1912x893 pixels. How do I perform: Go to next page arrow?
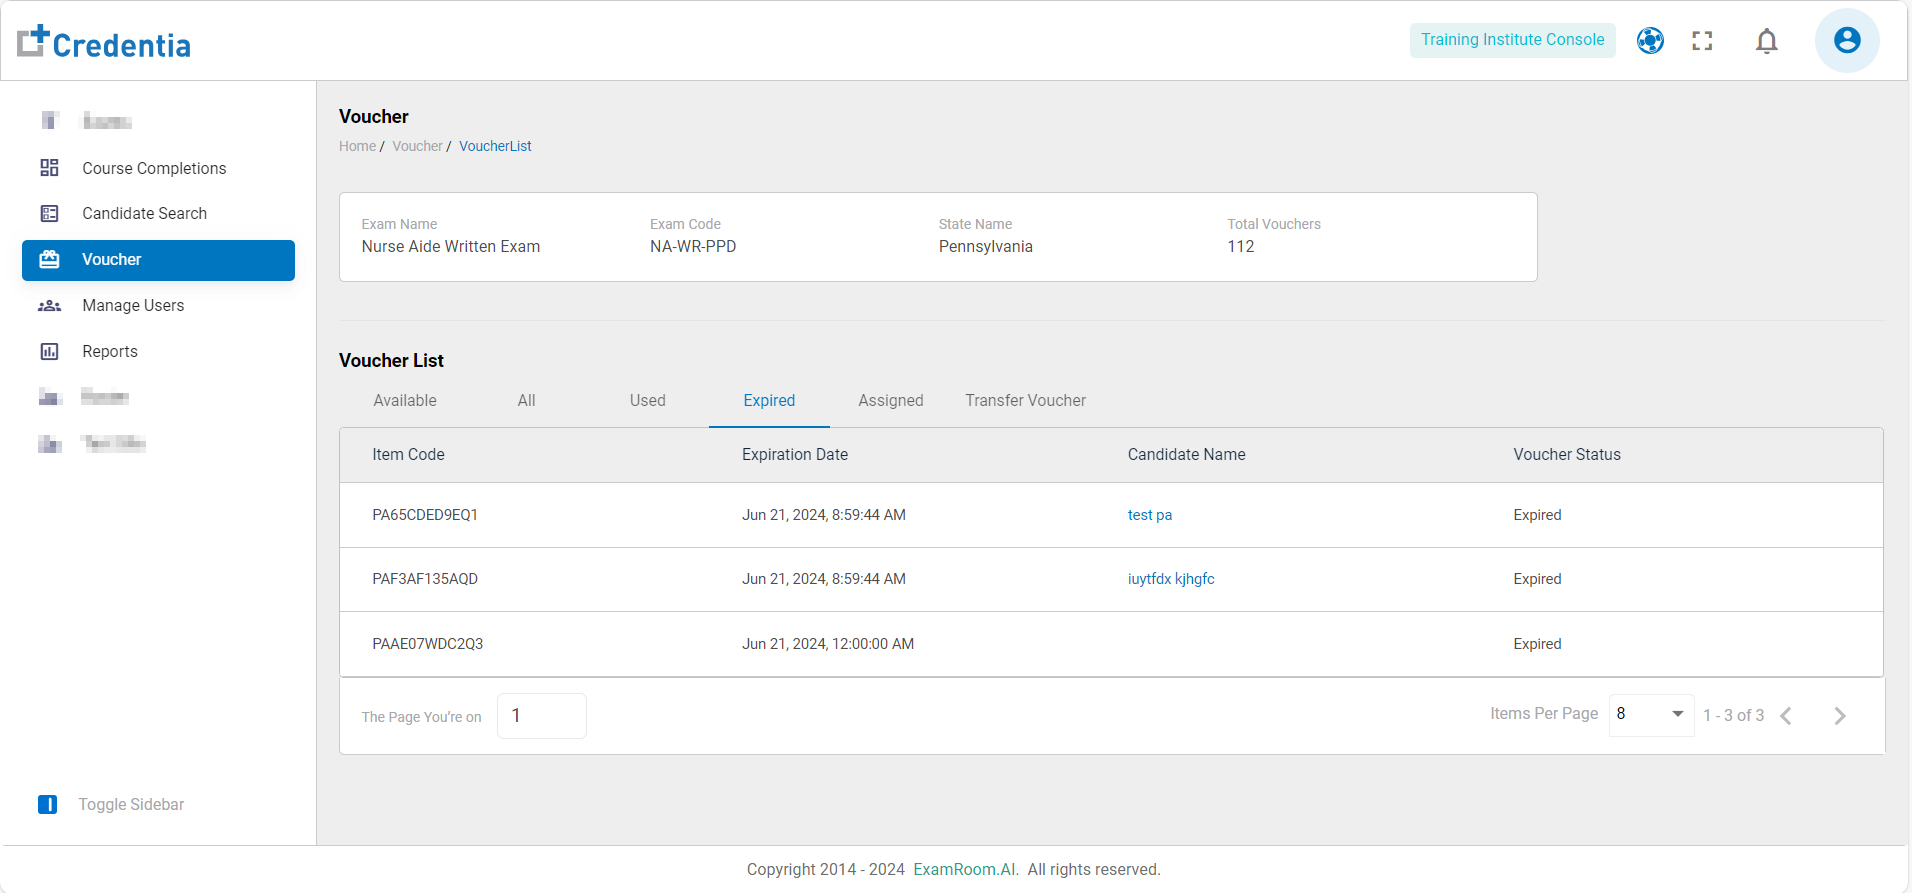pos(1840,716)
